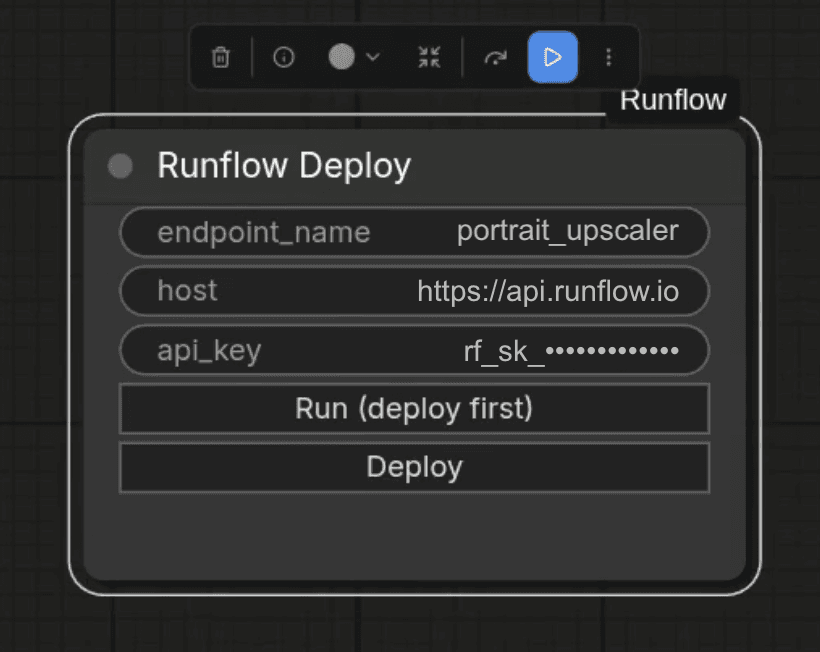Image resolution: width=820 pixels, height=652 pixels.
Task: Run the node with the blue play button
Action: pos(553,57)
